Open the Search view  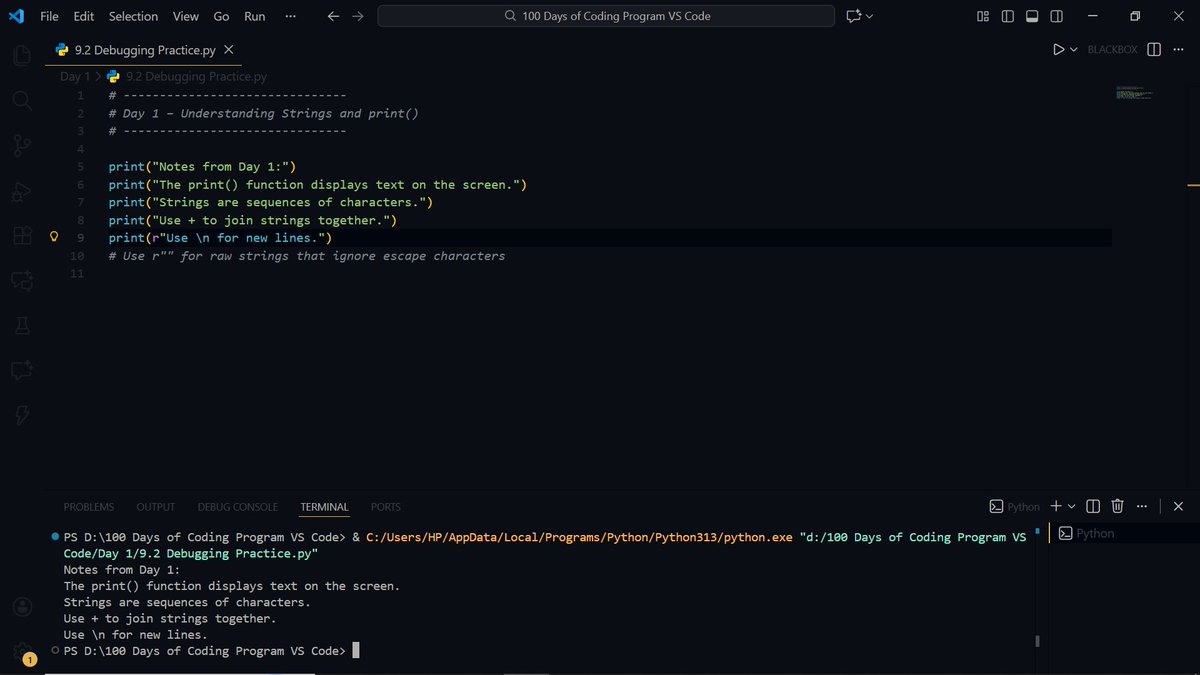tap(21, 100)
